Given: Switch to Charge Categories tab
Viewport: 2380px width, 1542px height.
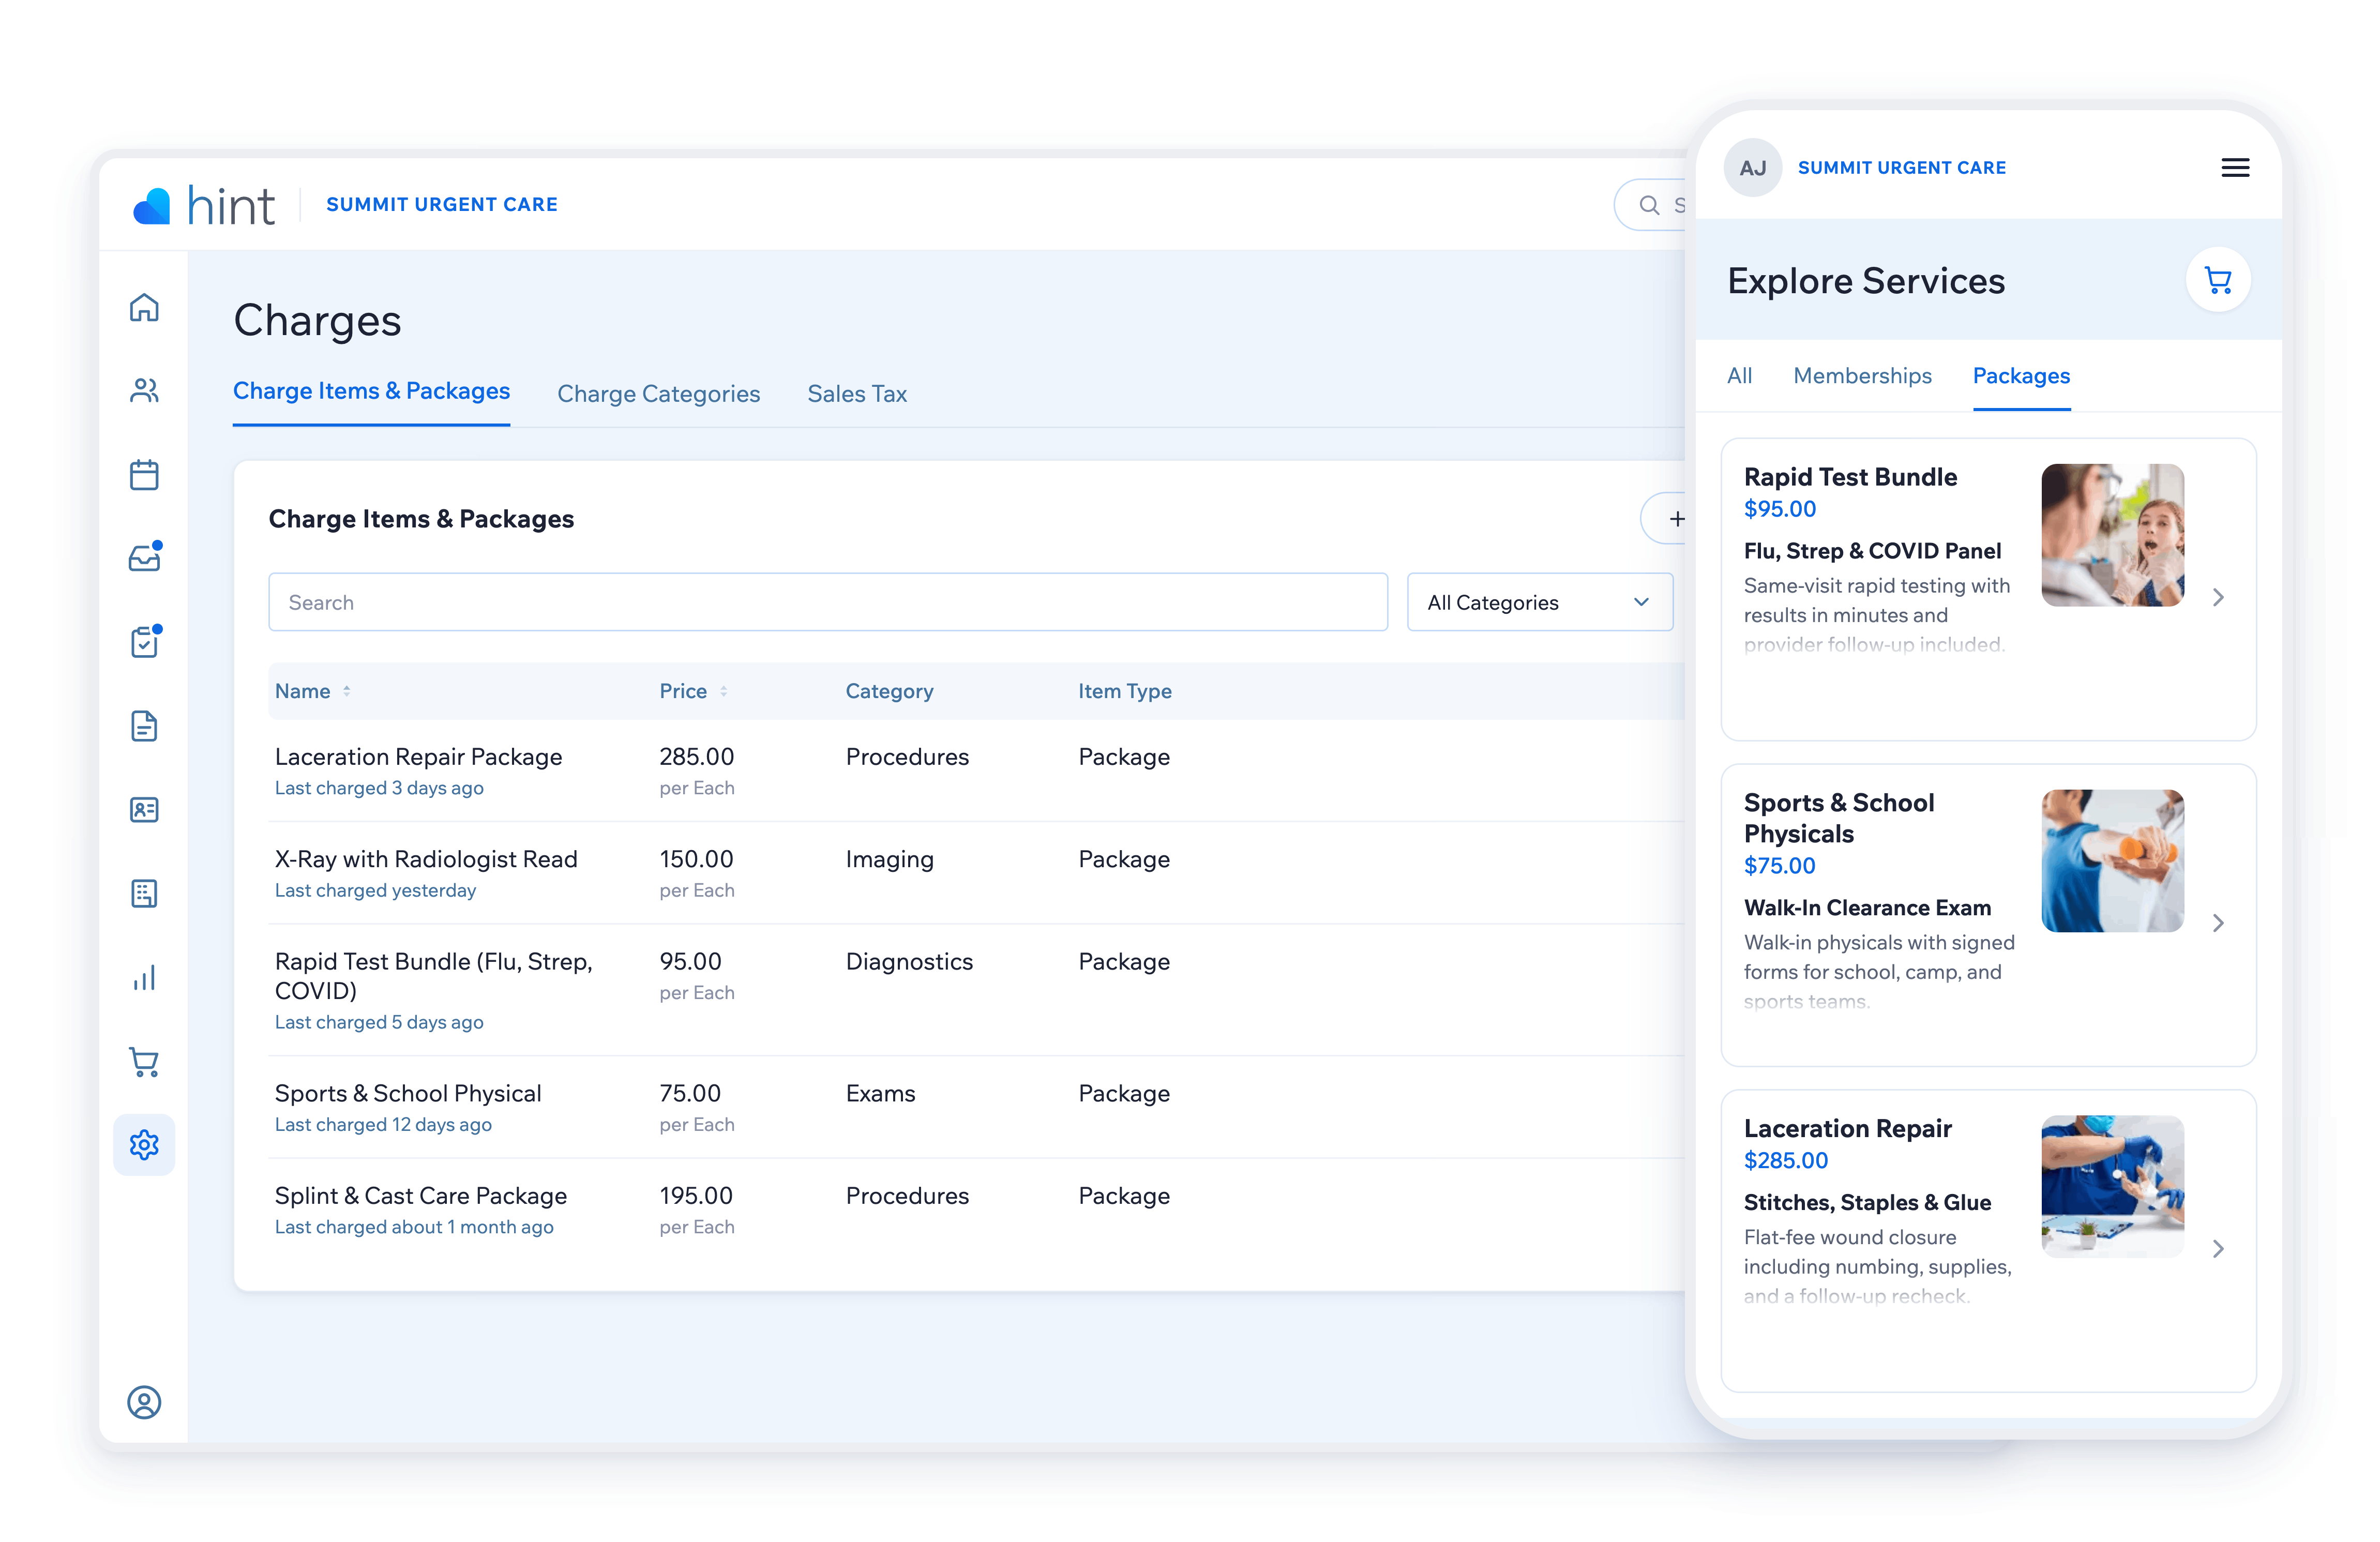Looking at the screenshot, I should [658, 394].
